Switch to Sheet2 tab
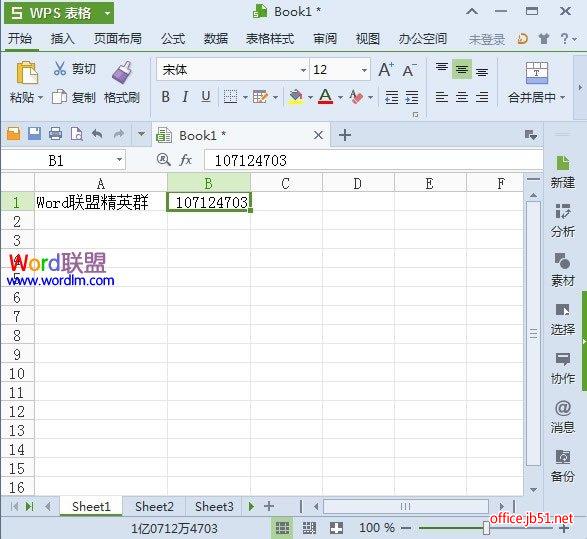This screenshot has width=587, height=539. pos(154,506)
